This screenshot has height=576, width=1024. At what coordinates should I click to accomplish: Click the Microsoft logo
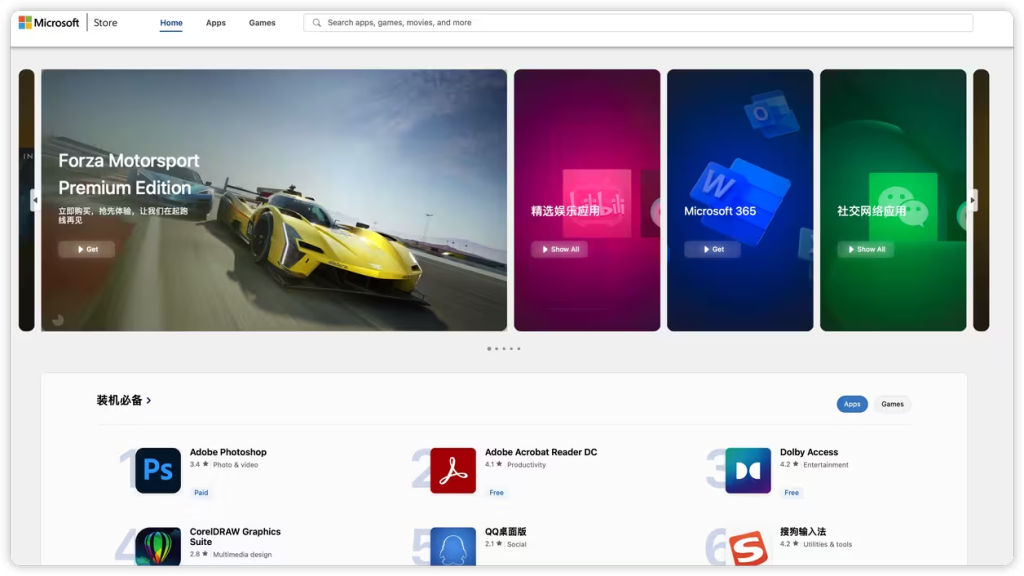coord(49,23)
